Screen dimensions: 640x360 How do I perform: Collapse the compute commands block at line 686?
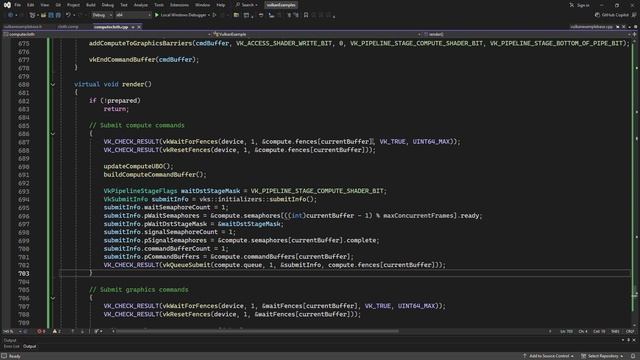[53, 134]
